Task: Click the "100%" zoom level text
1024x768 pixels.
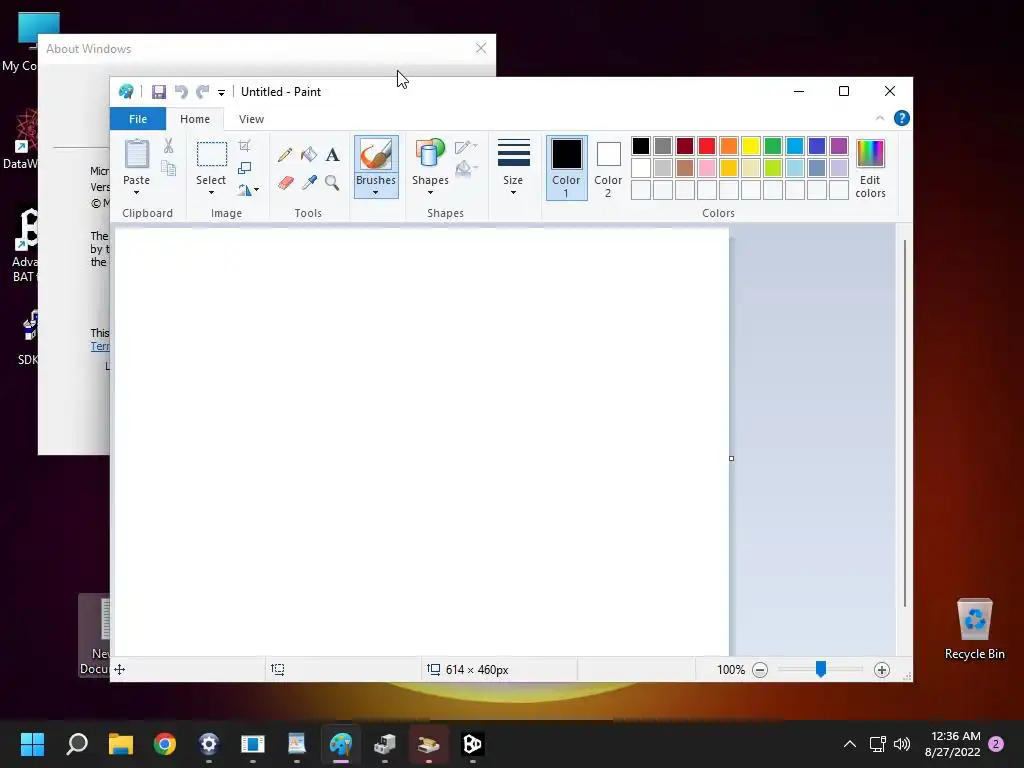Action: tap(731, 669)
